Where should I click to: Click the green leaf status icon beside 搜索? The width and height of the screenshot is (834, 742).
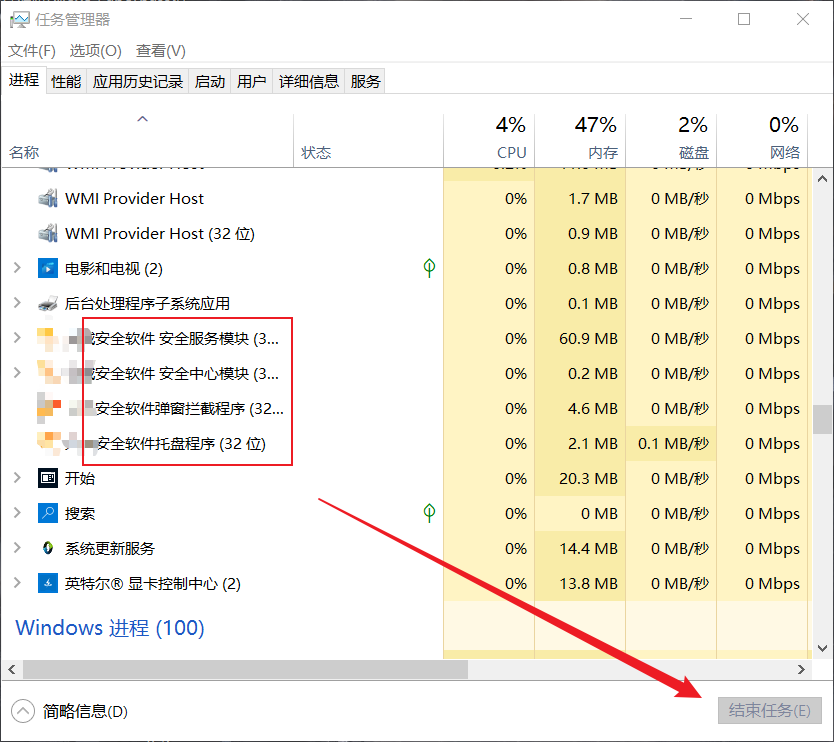click(x=429, y=513)
